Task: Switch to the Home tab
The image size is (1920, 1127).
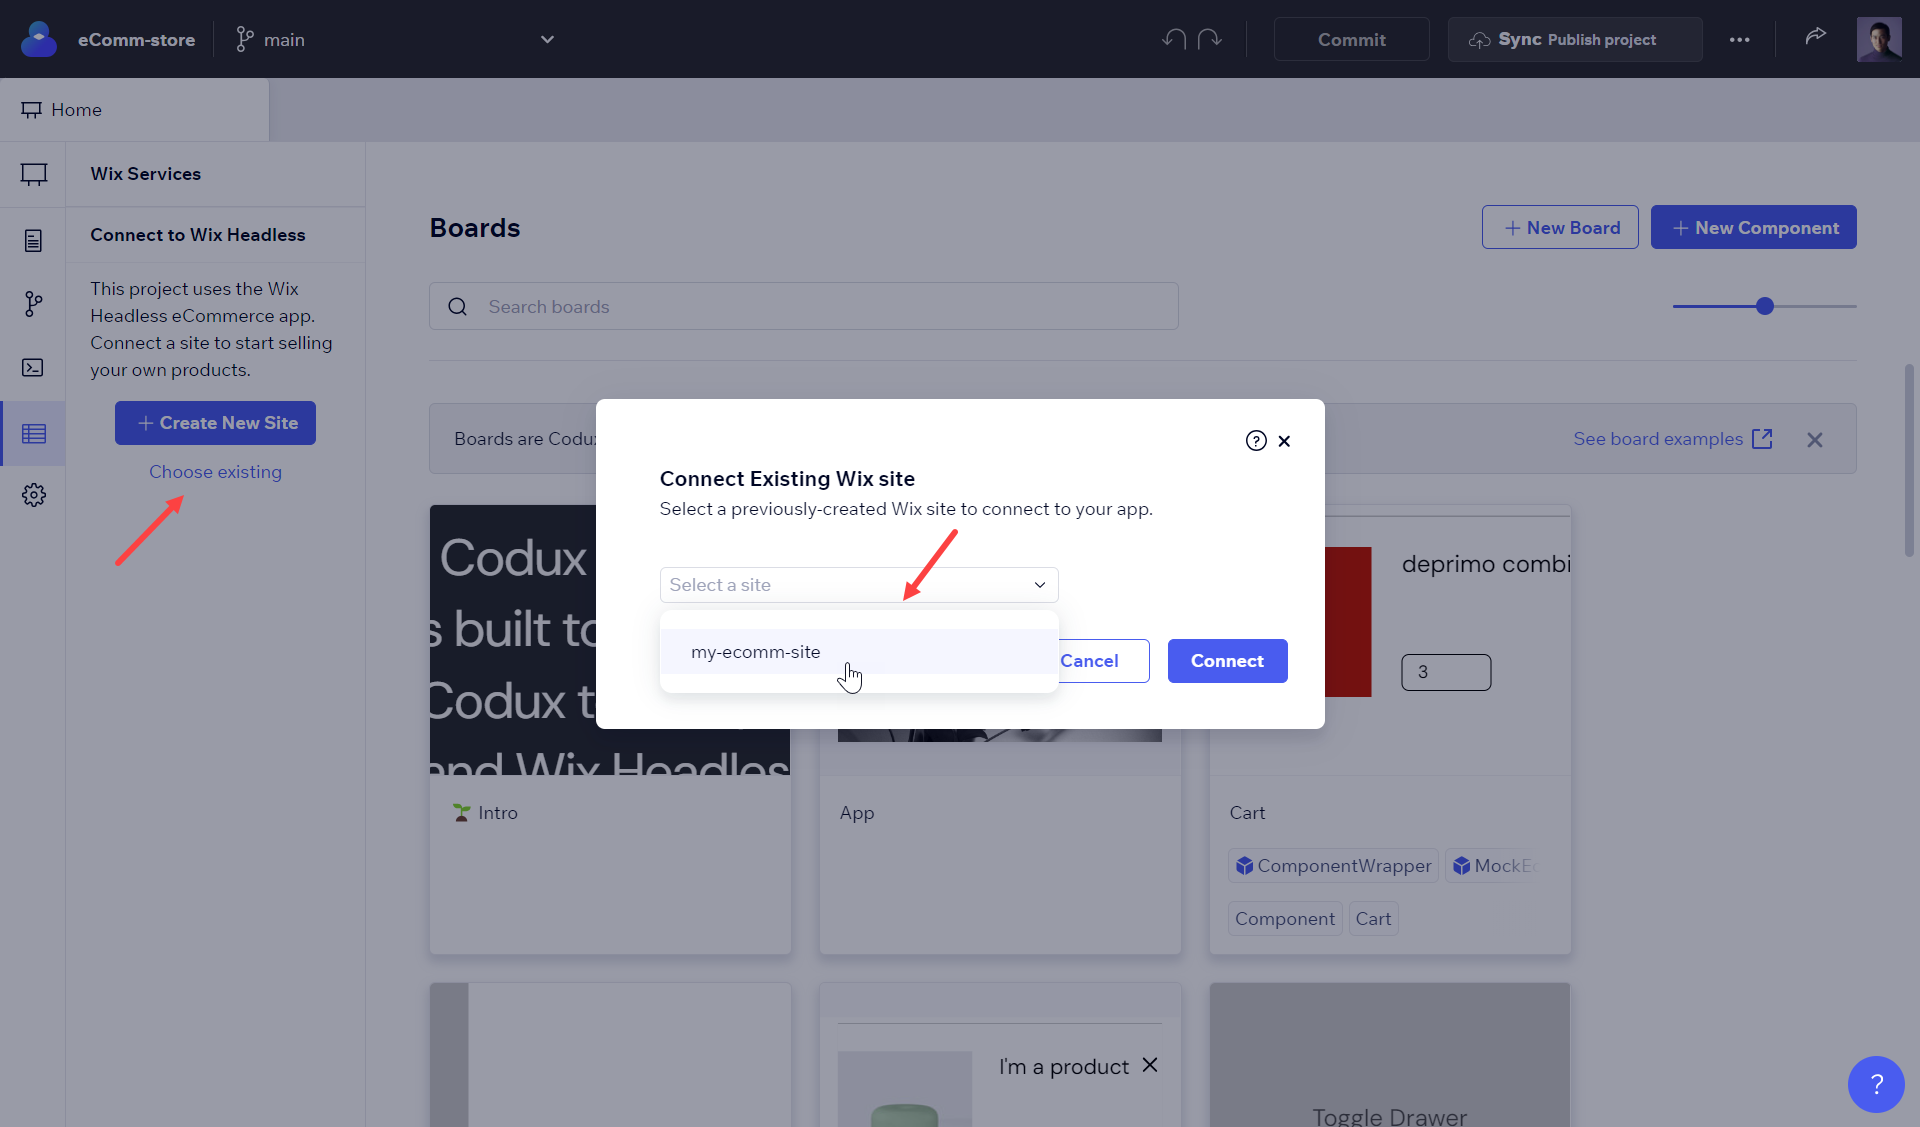Action: click(134, 110)
